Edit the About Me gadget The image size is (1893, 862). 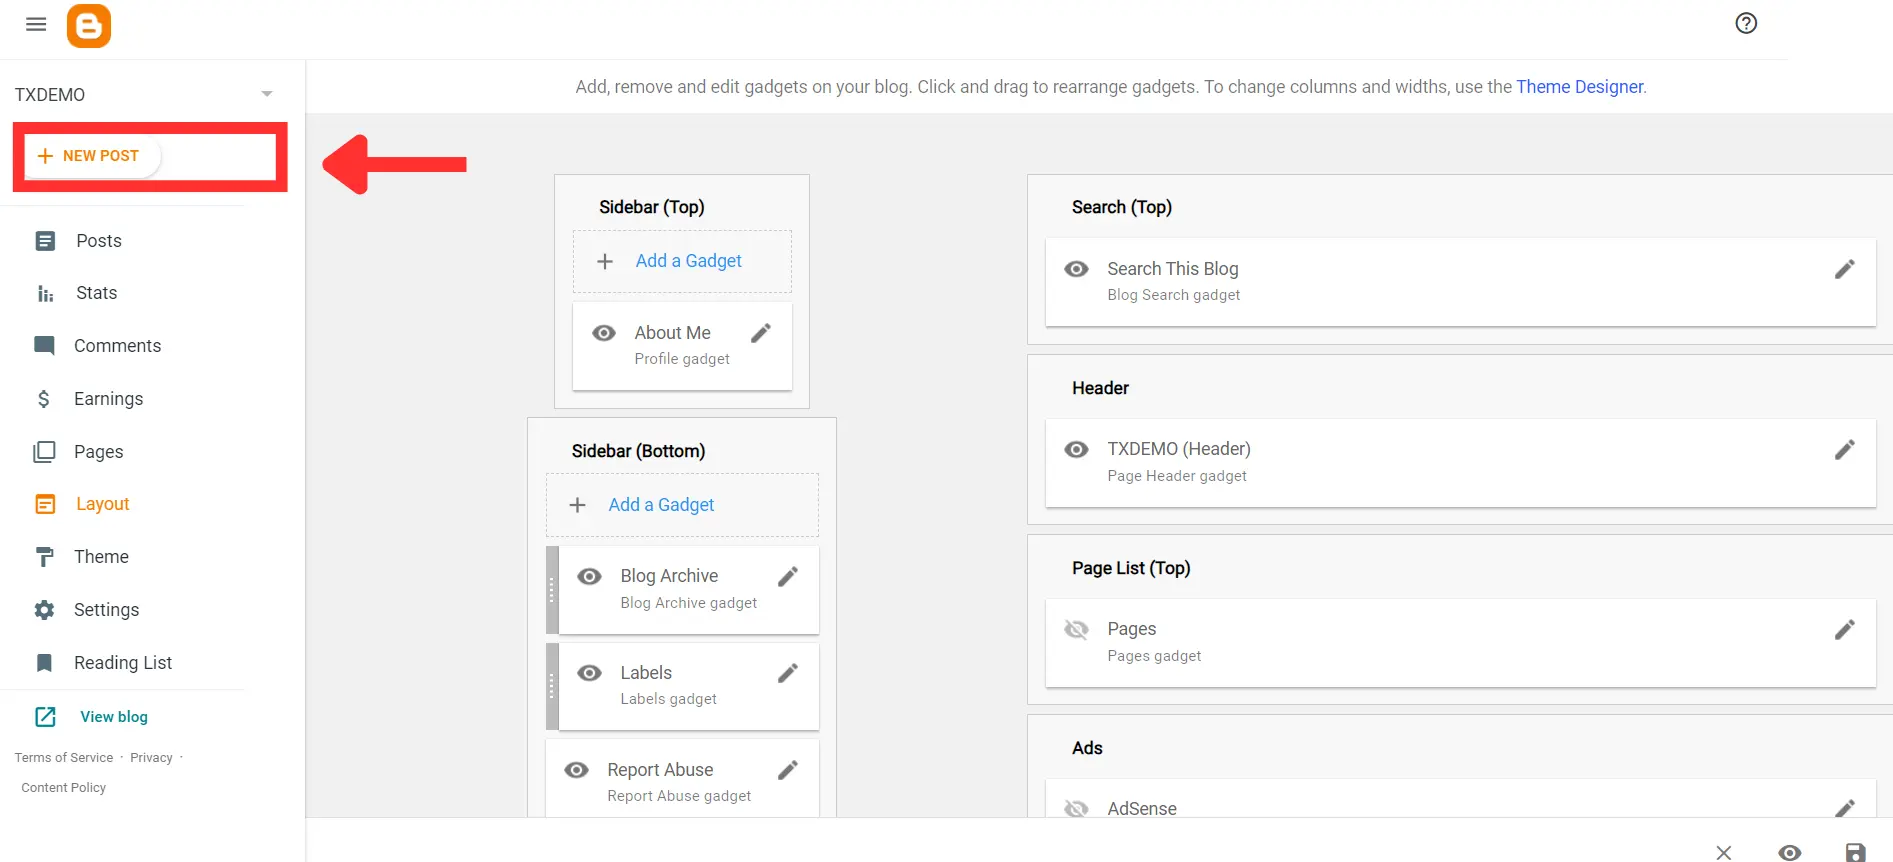point(761,333)
